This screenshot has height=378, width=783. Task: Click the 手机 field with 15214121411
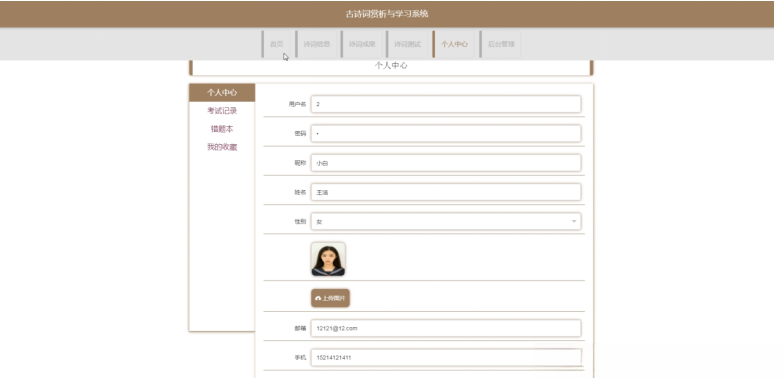click(x=446, y=358)
